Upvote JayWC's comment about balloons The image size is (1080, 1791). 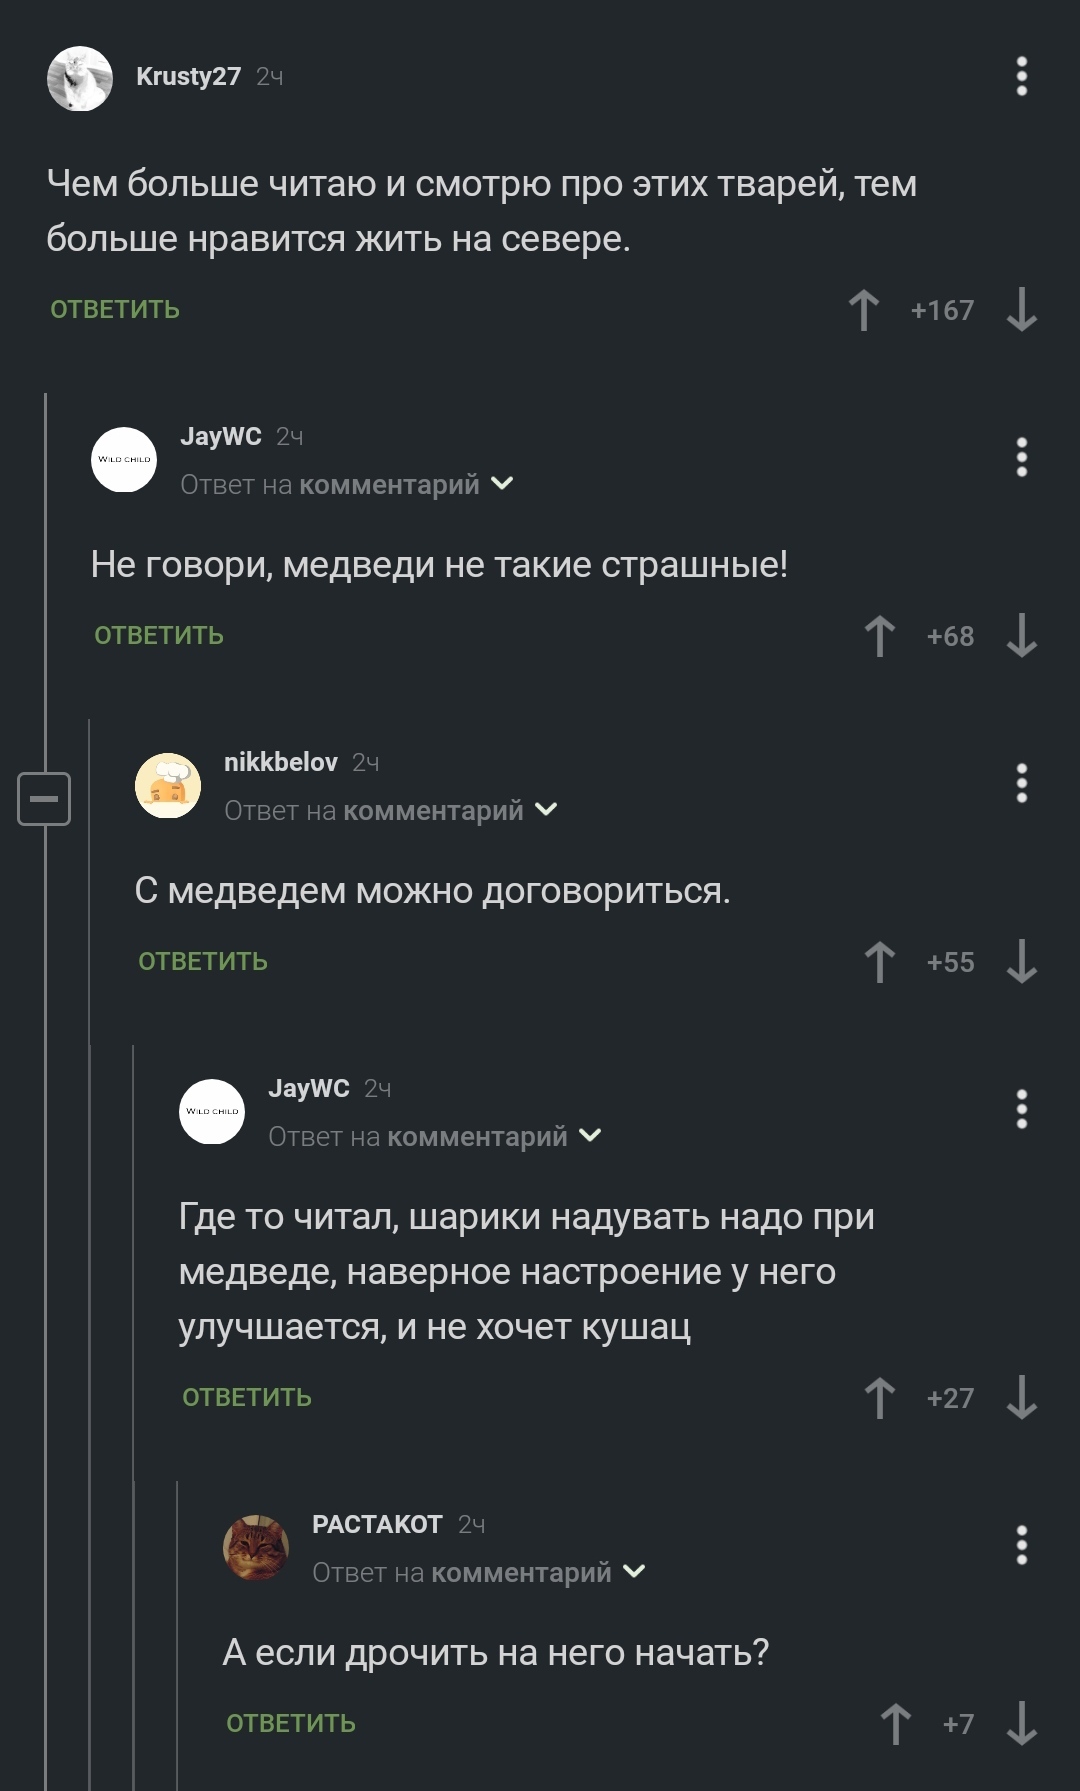point(880,1398)
